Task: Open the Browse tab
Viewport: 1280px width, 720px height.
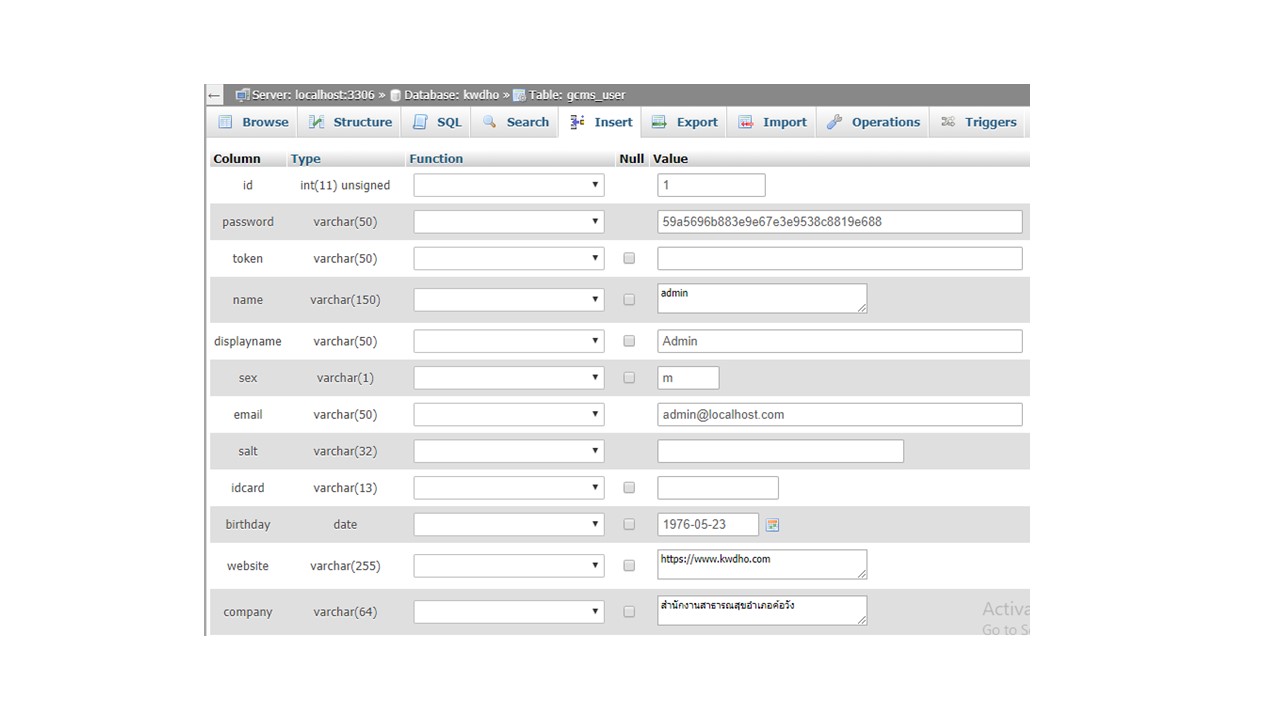Action: [x=253, y=122]
